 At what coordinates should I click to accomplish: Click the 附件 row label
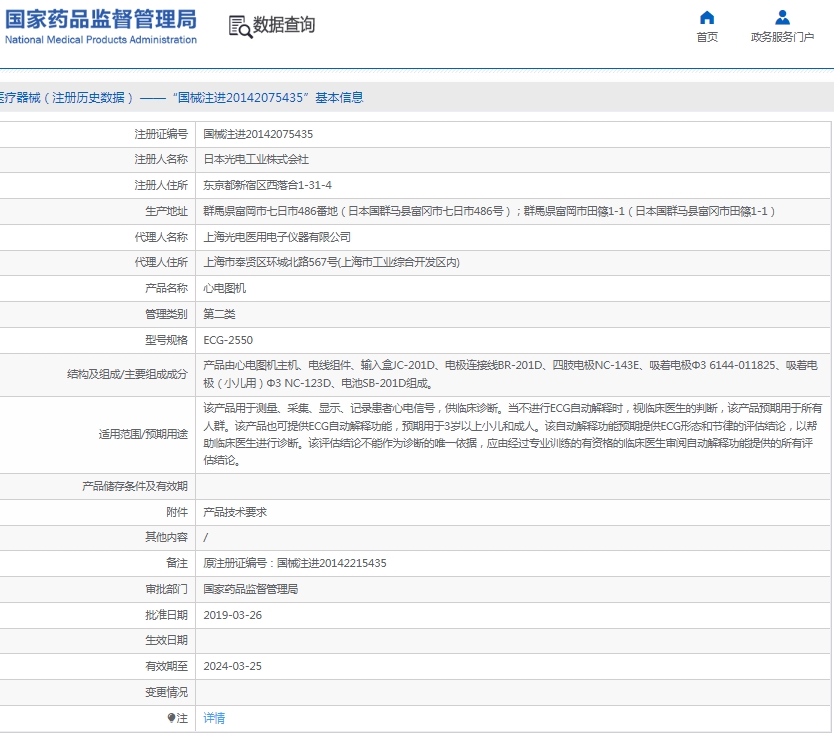pyautogui.click(x=177, y=512)
